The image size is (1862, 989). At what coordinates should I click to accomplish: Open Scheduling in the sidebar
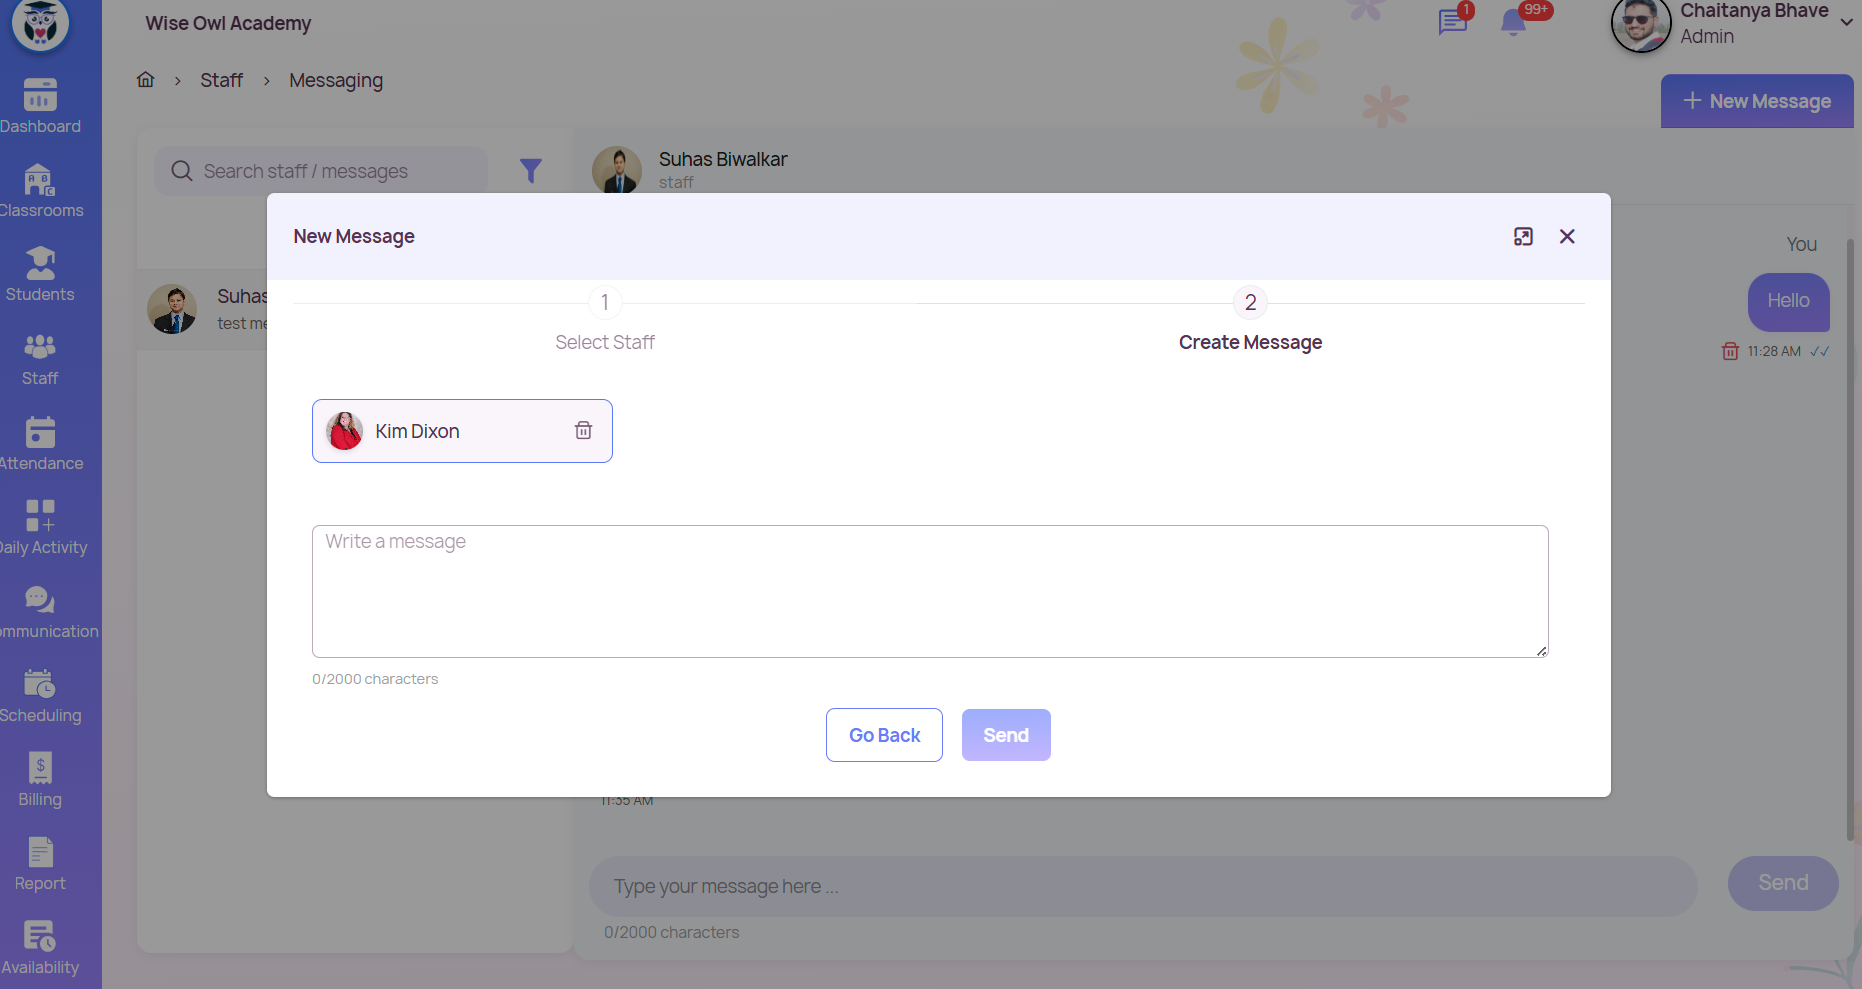click(x=40, y=695)
